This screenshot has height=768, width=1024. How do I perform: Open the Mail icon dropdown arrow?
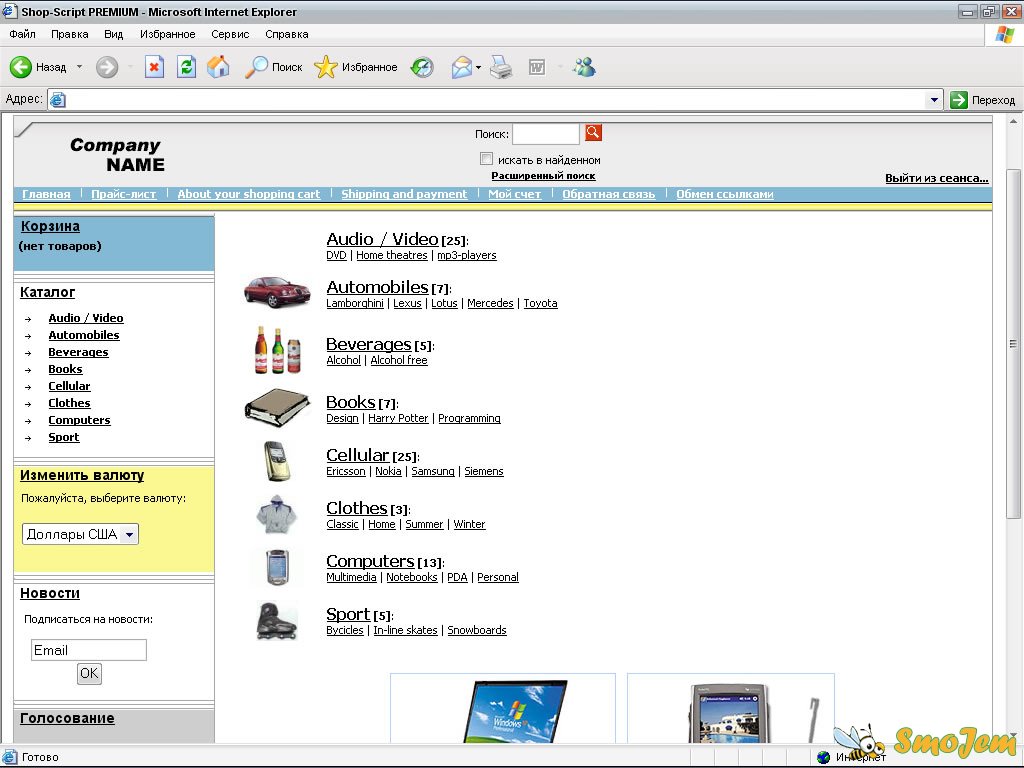(x=478, y=67)
